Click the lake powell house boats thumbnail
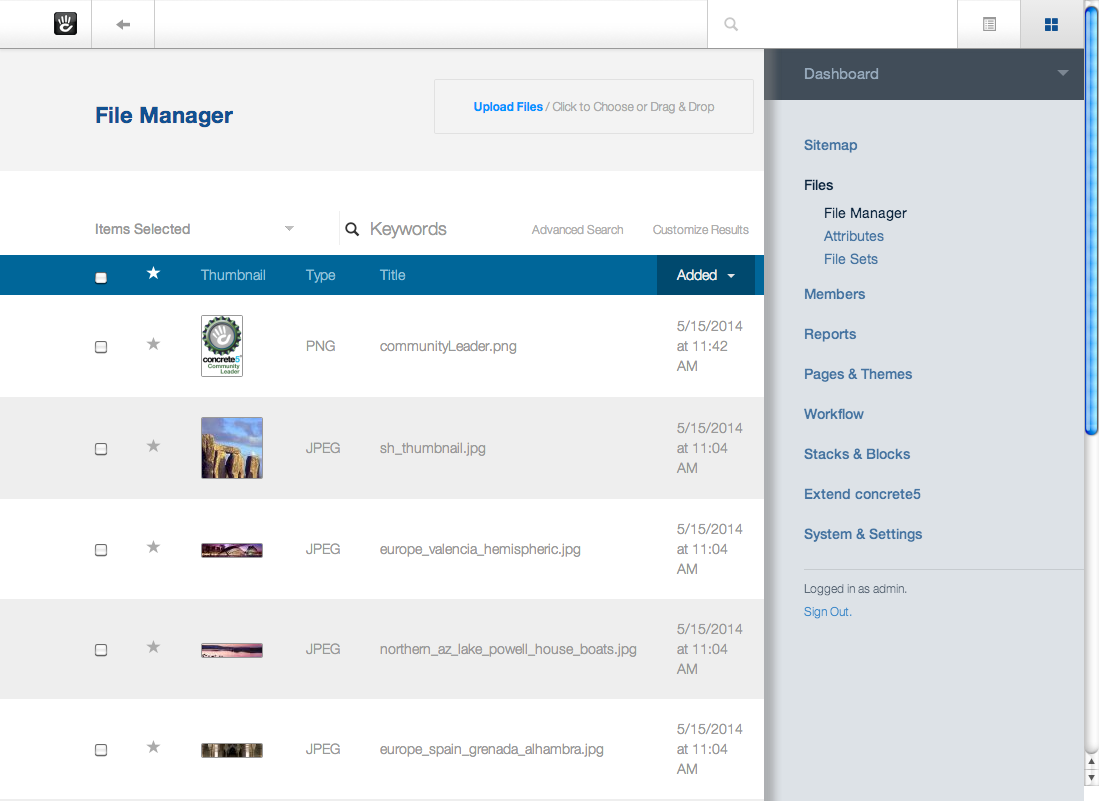1099x801 pixels. tap(232, 650)
